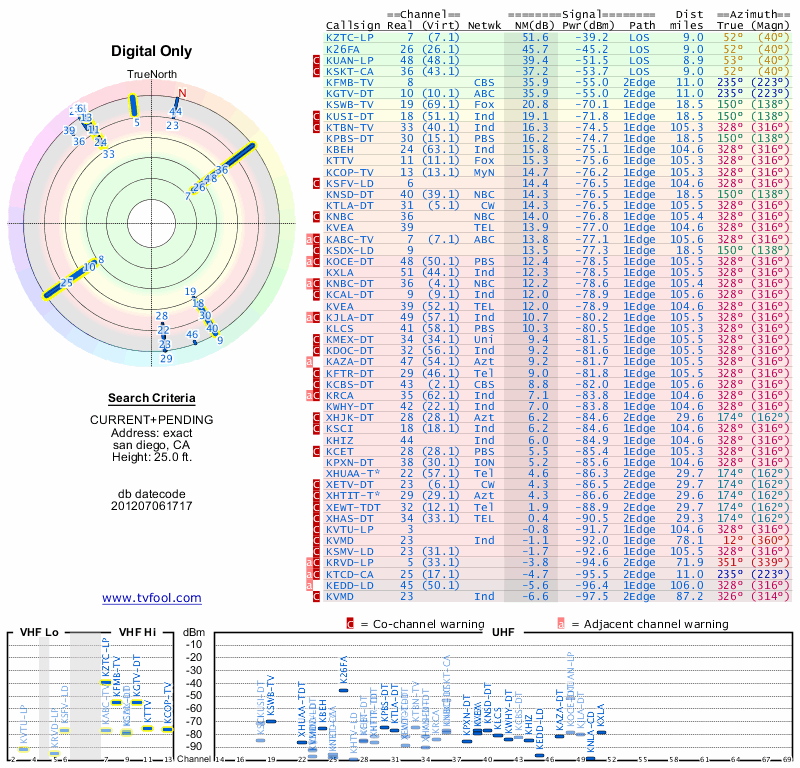Image resolution: width=800 pixels, height=768 pixels.
Task: Click the co-channel icon beside KSFV-LD row
Action: pos(316,183)
